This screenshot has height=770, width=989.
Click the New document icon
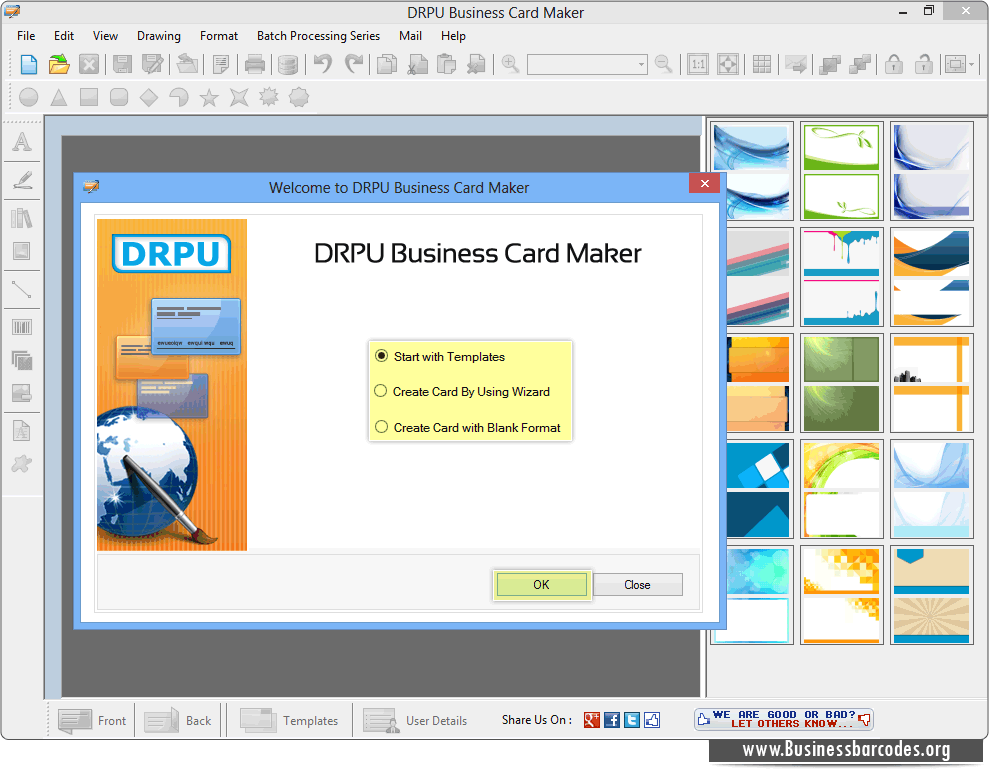29,64
